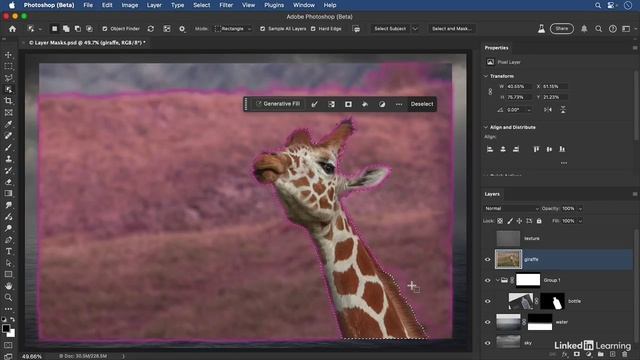Image resolution: width=640 pixels, height=360 pixels.
Task: Select the Hand tool
Action: coord(8,286)
